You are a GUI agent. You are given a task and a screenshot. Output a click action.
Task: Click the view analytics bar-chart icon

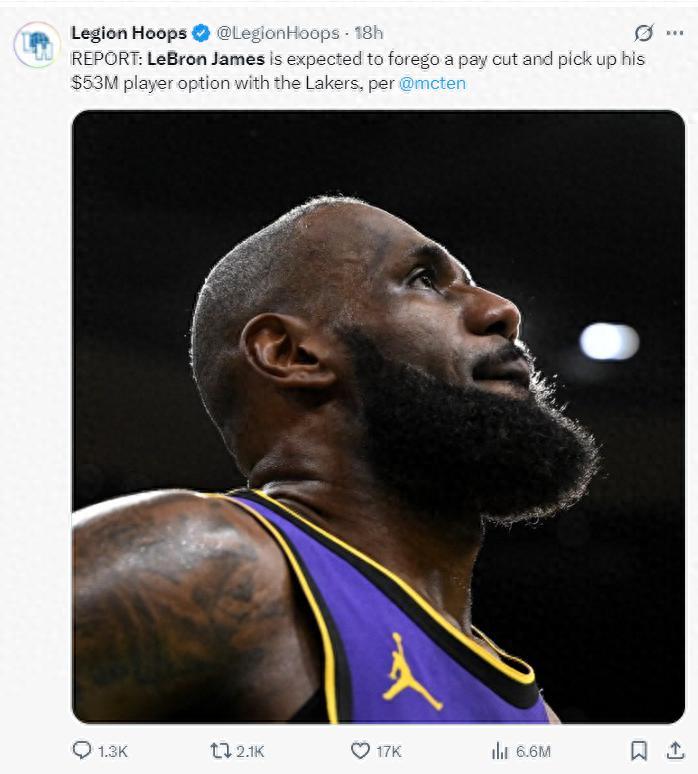click(x=500, y=750)
